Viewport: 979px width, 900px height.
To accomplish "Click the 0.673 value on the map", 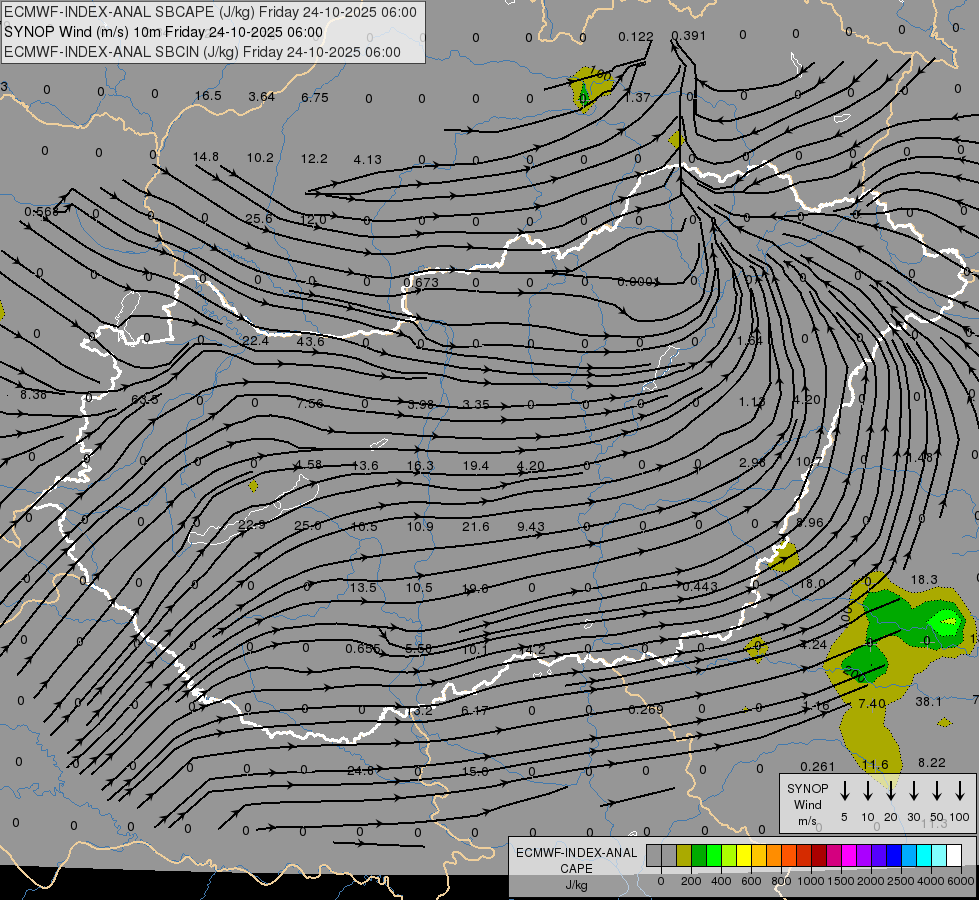I will (421, 282).
